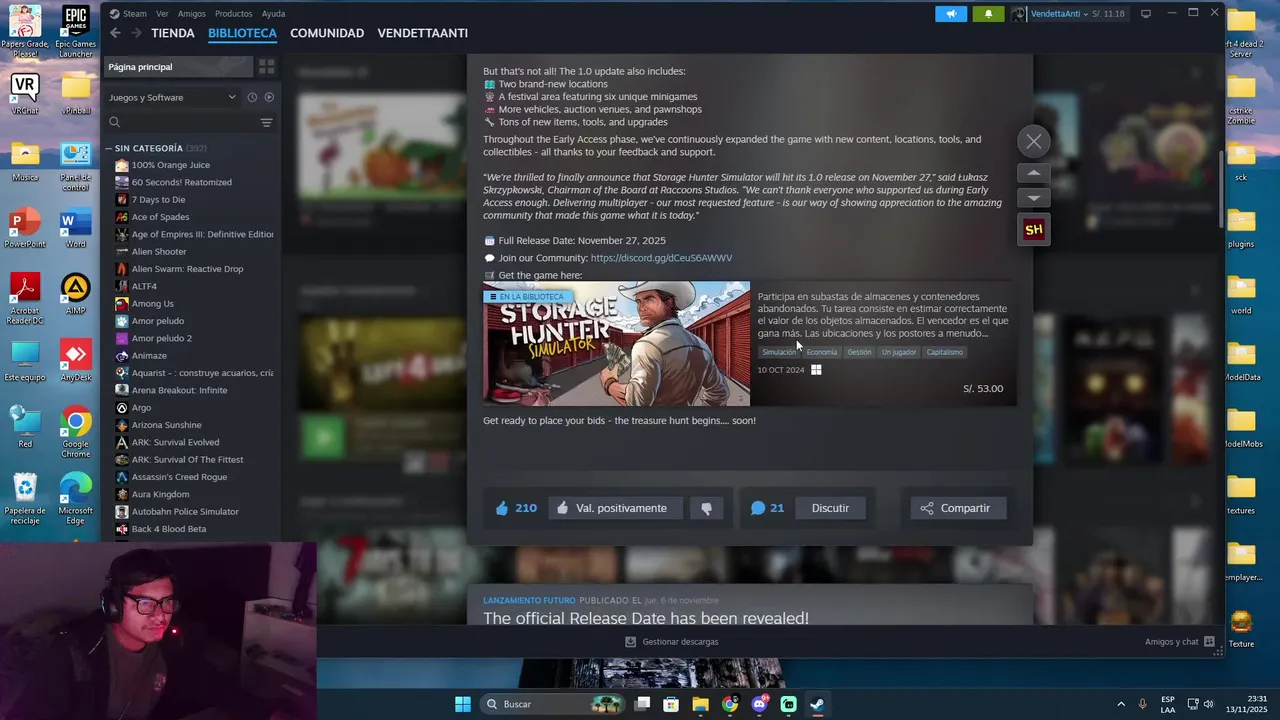Click the taskbar Buscar search box
The width and height of the screenshot is (1280, 720).
click(553, 704)
